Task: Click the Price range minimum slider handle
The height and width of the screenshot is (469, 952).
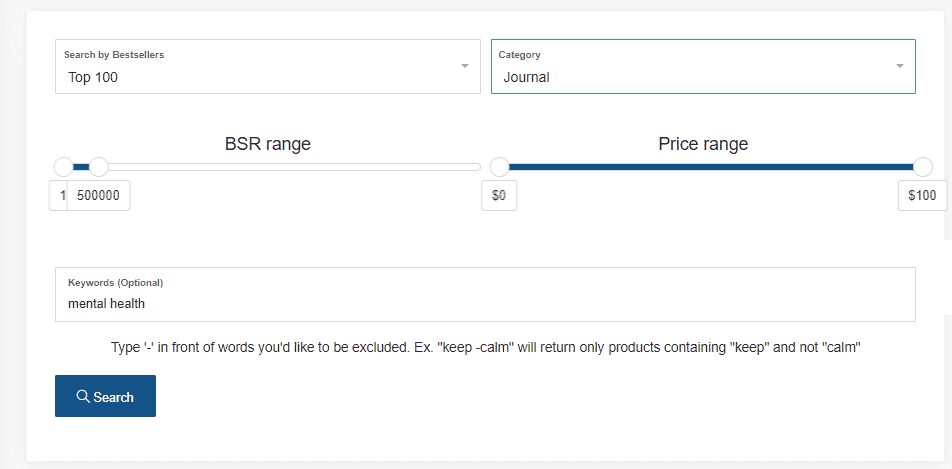Action: pyautogui.click(x=499, y=166)
